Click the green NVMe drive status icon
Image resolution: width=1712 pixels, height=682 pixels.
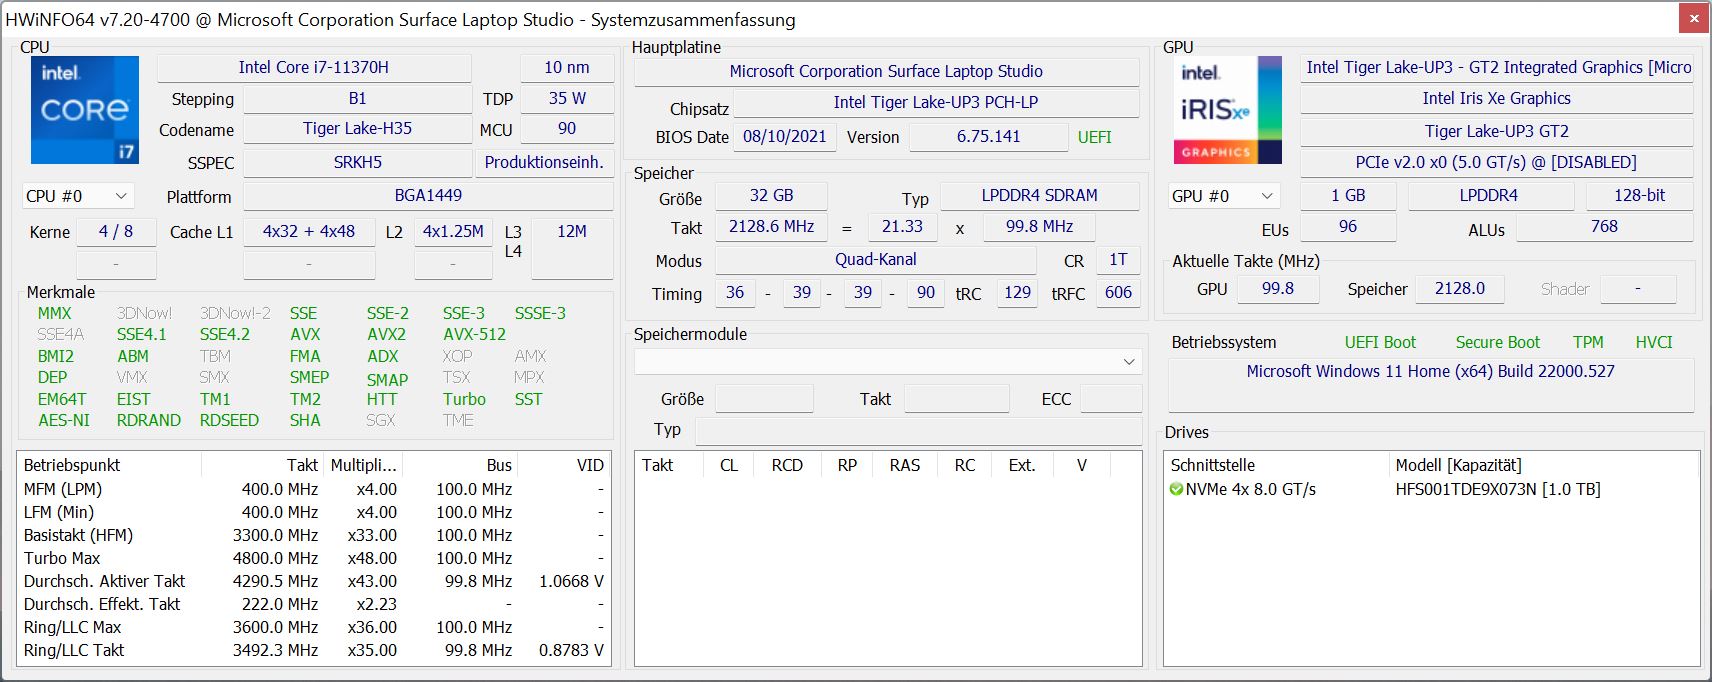(x=1176, y=490)
